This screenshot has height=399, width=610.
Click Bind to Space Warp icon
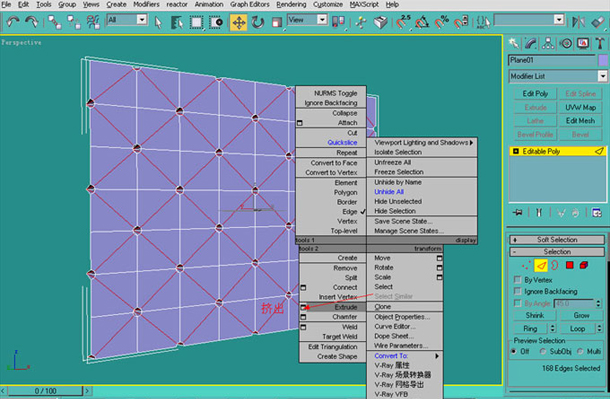point(93,22)
